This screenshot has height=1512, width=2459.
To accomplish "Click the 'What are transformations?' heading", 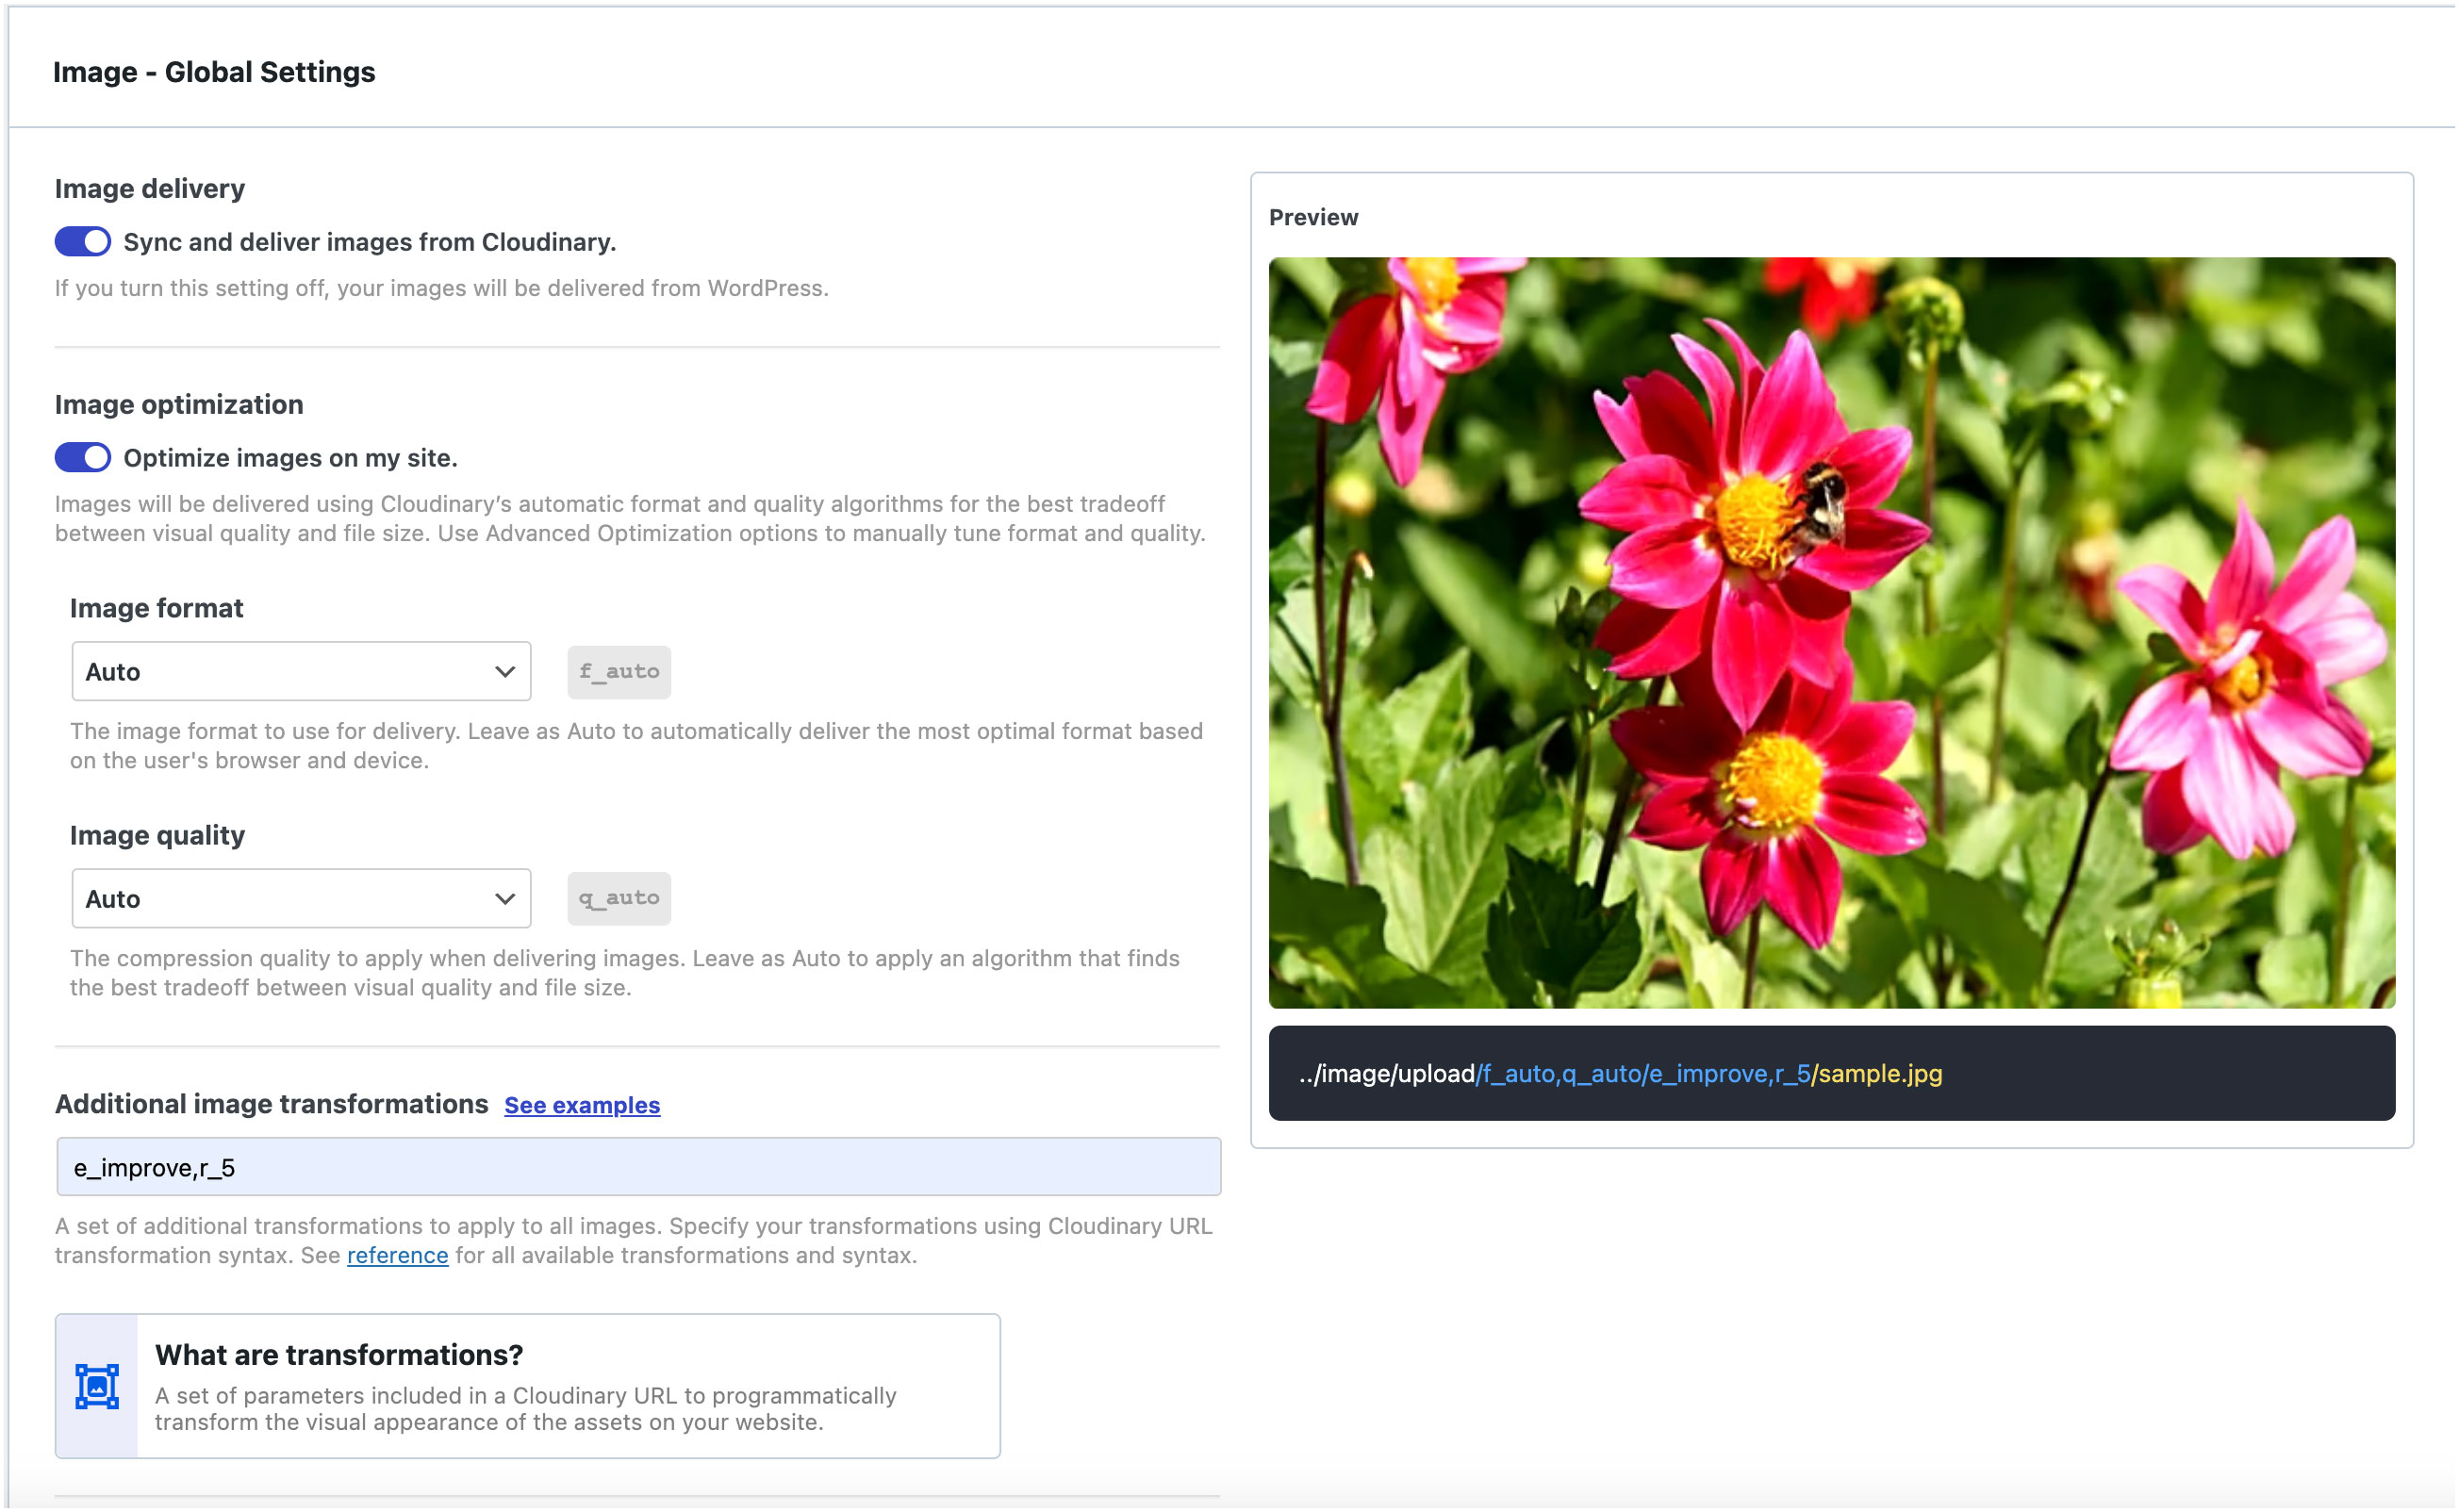I will 339,1355.
